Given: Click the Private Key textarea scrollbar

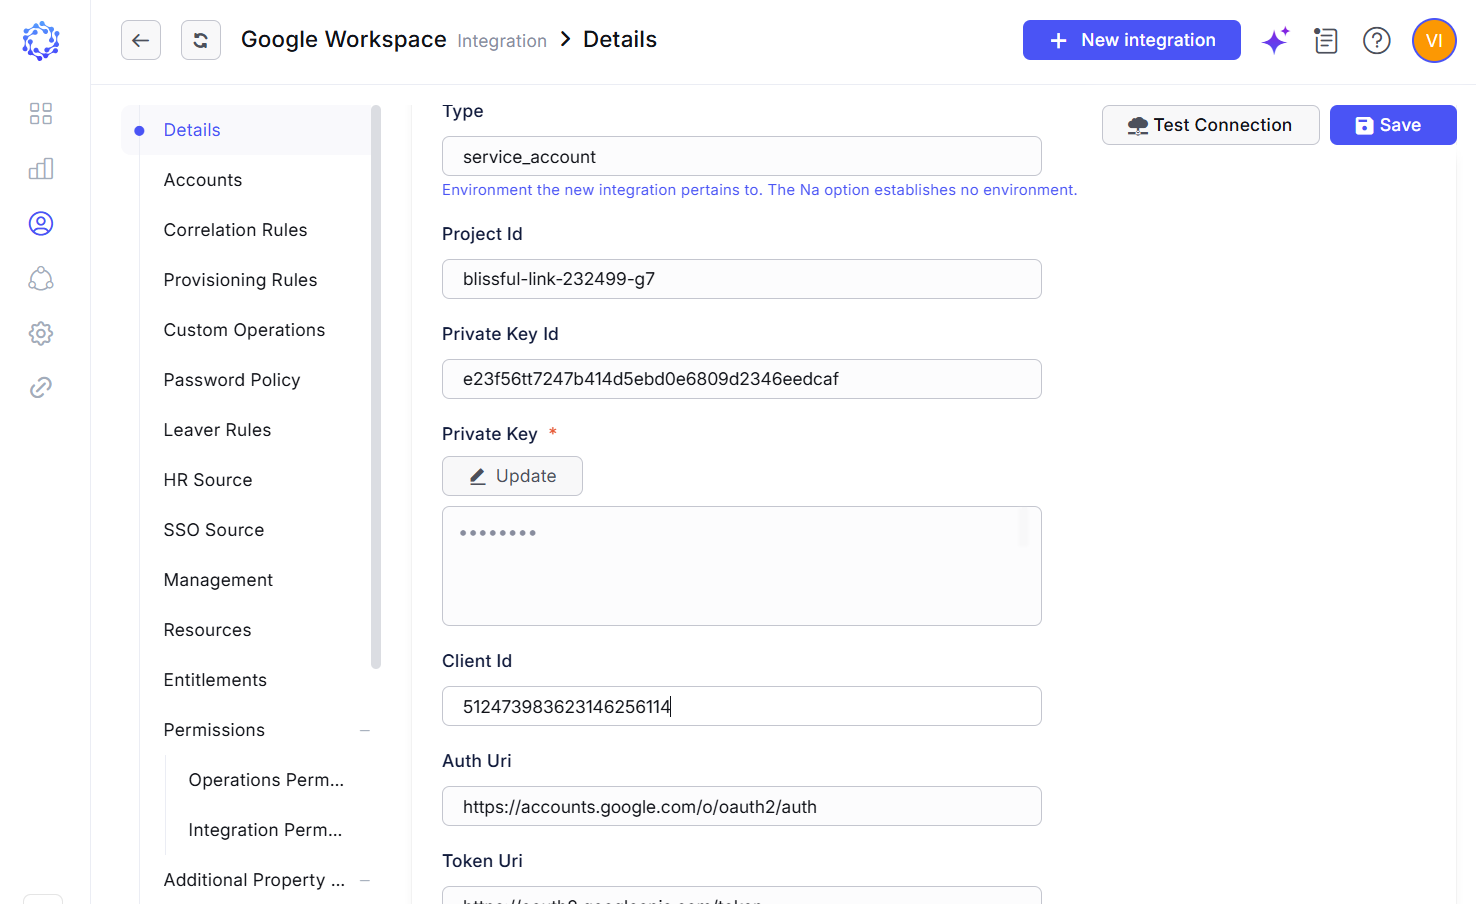Looking at the screenshot, I should click(1024, 528).
